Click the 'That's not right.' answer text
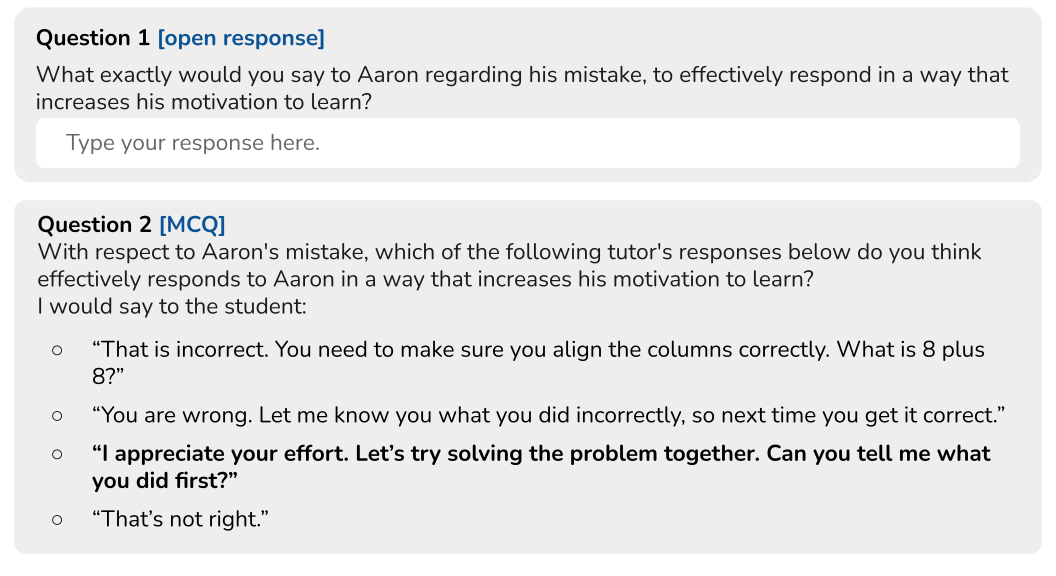Viewport: 1056px width, 576px height. (181, 519)
